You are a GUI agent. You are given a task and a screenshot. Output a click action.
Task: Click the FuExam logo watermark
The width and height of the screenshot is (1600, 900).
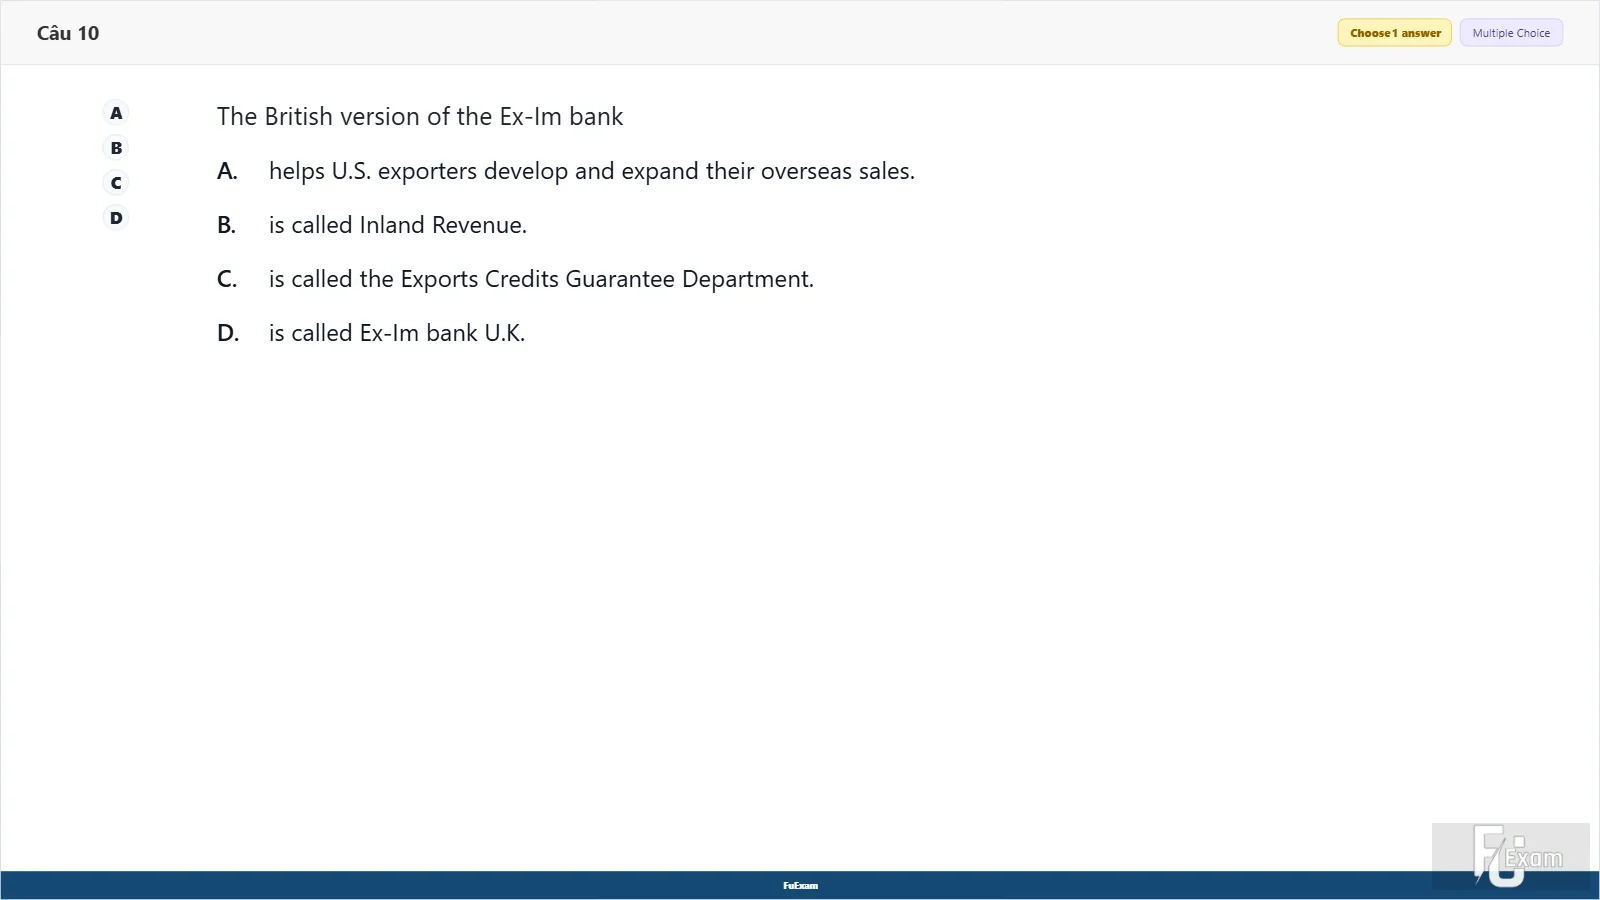pyautogui.click(x=1510, y=856)
